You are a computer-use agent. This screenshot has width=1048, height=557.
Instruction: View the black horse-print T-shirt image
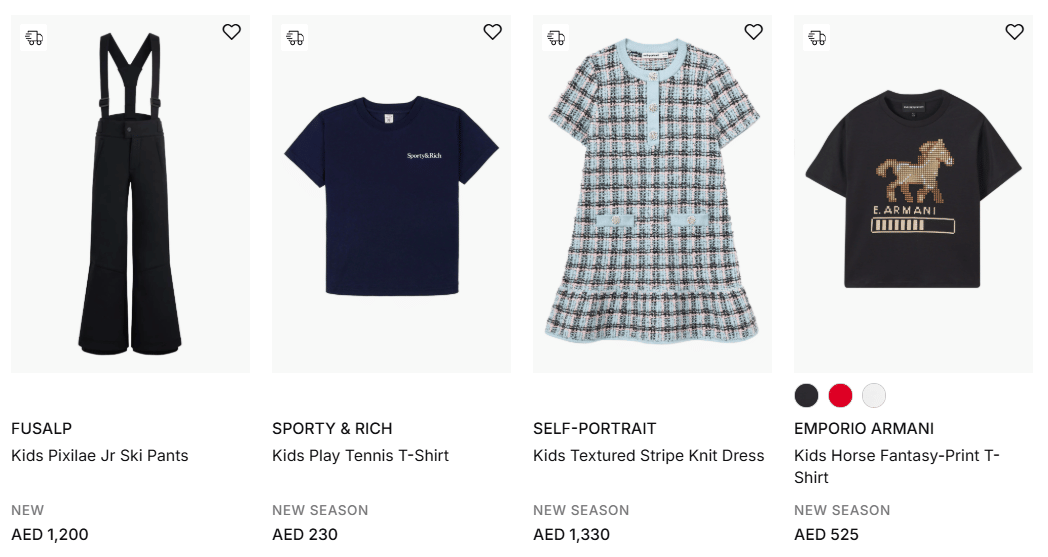tap(913, 190)
